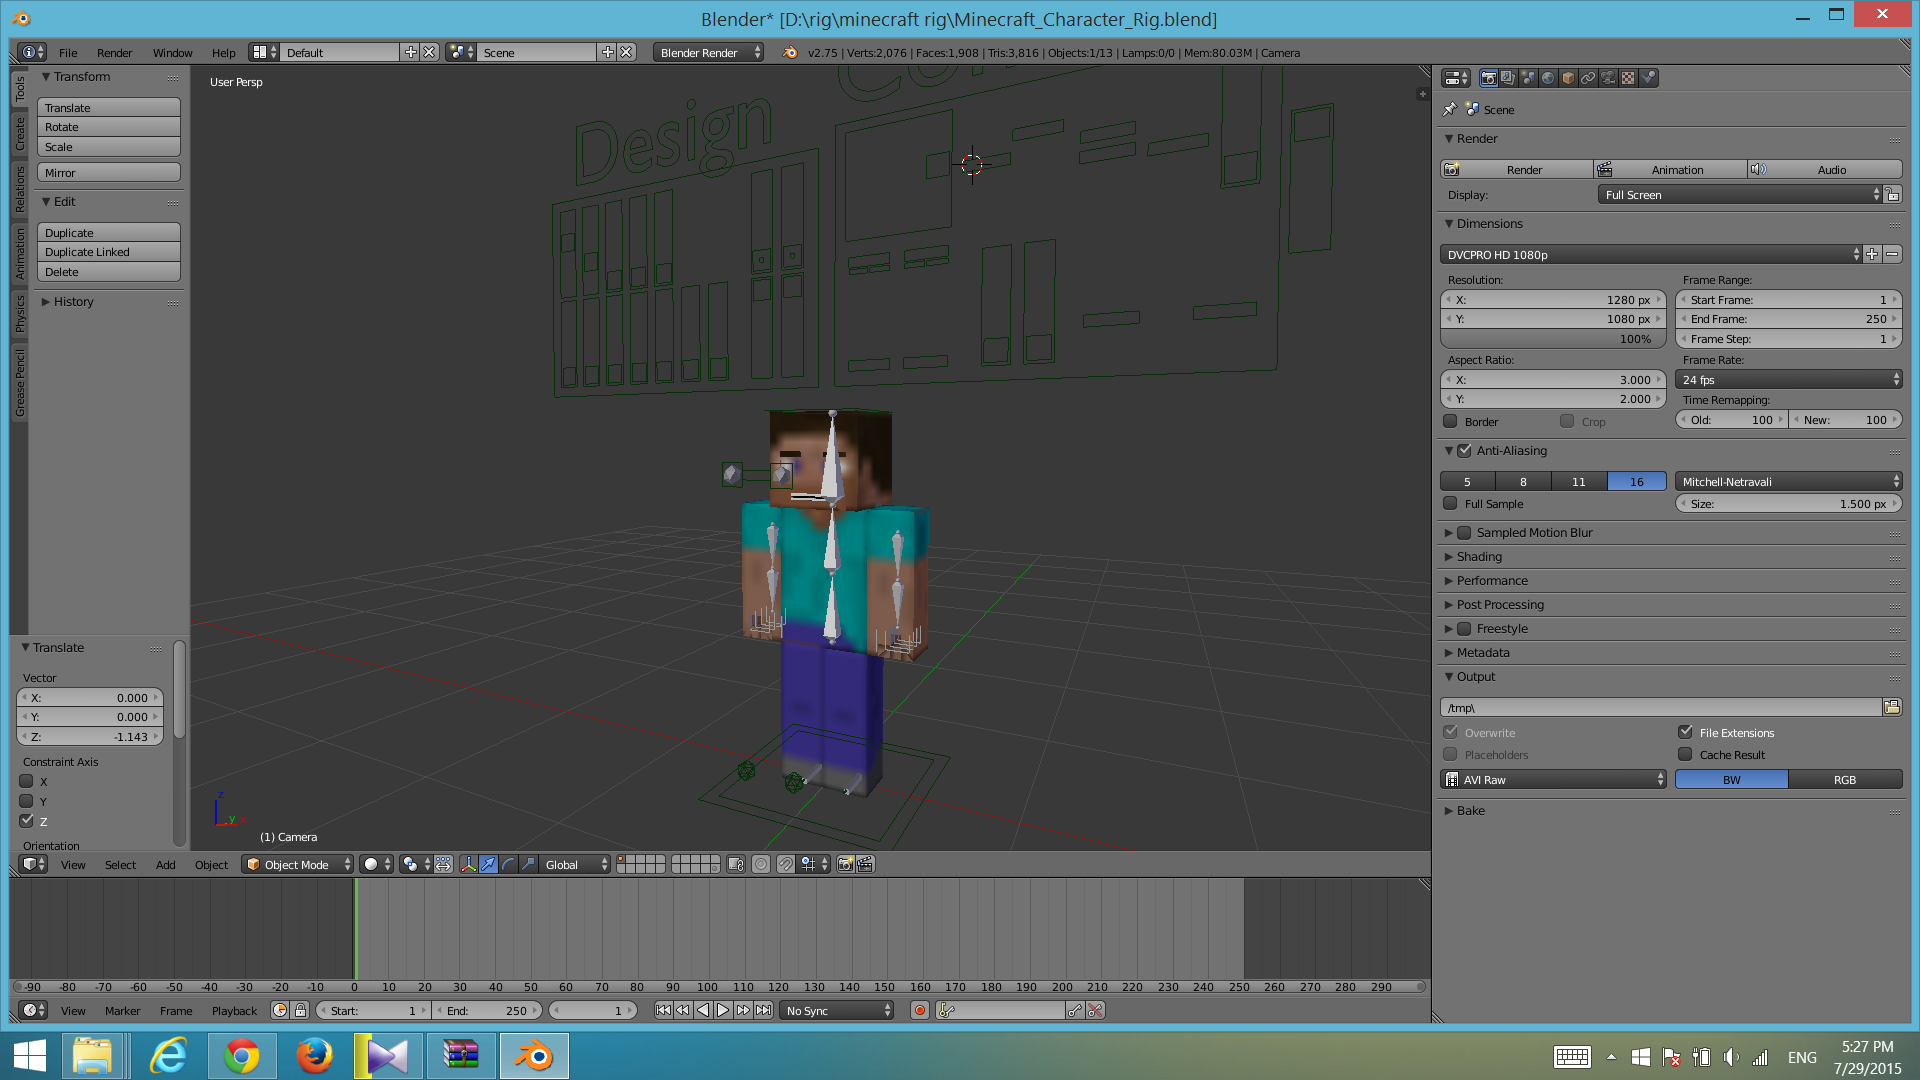This screenshot has width=1920, height=1080.
Task: Toggle proportional editing icon in 3D header
Action: click(761, 864)
